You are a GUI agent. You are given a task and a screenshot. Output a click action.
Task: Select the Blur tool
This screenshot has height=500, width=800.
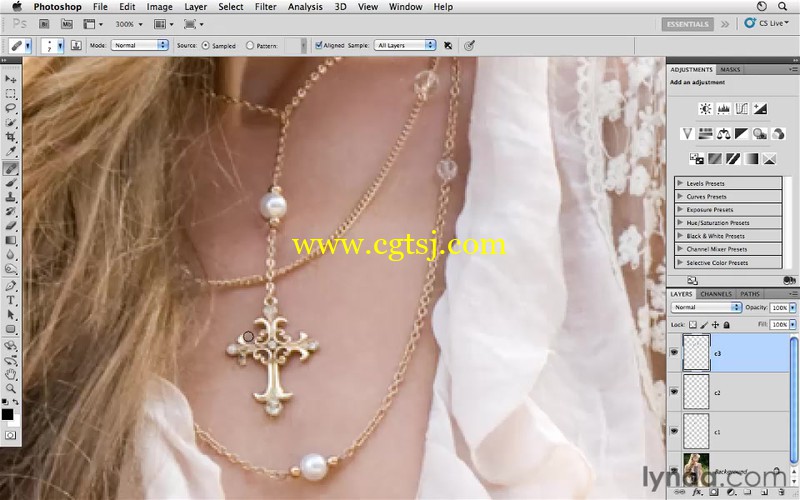[x=11, y=255]
